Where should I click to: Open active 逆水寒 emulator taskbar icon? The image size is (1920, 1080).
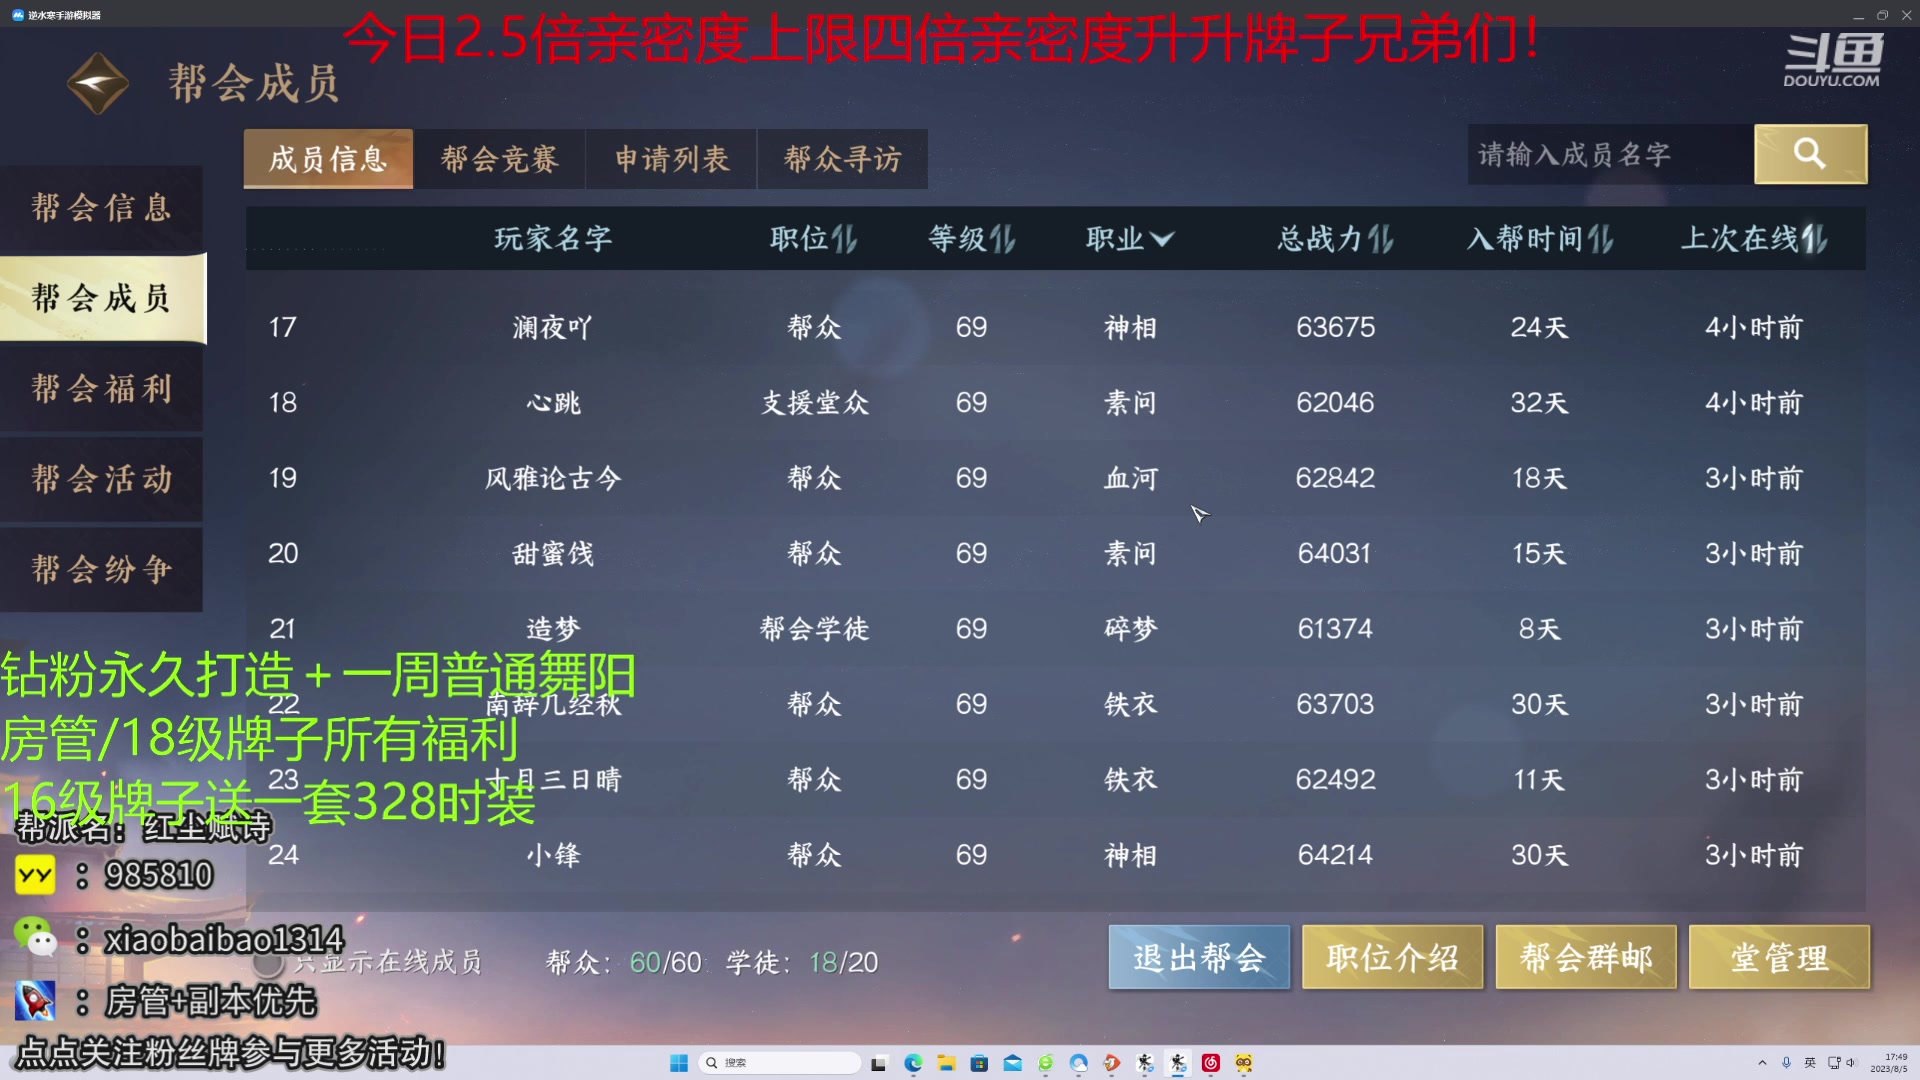pos(1178,1063)
